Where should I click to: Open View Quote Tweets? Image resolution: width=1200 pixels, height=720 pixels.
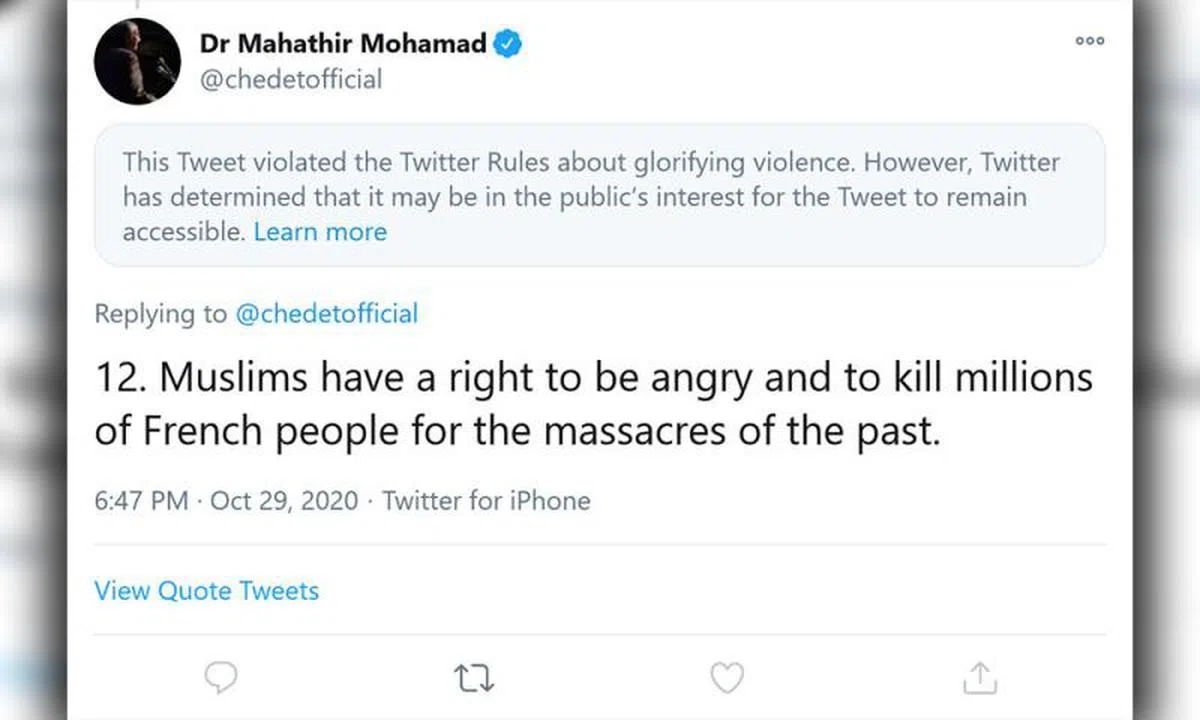point(207,590)
